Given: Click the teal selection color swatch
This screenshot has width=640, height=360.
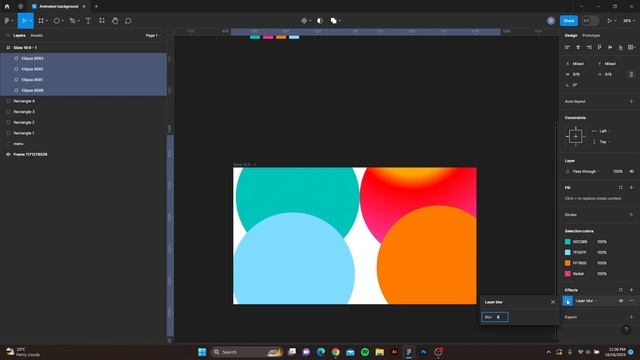Looking at the screenshot, I should (567, 242).
